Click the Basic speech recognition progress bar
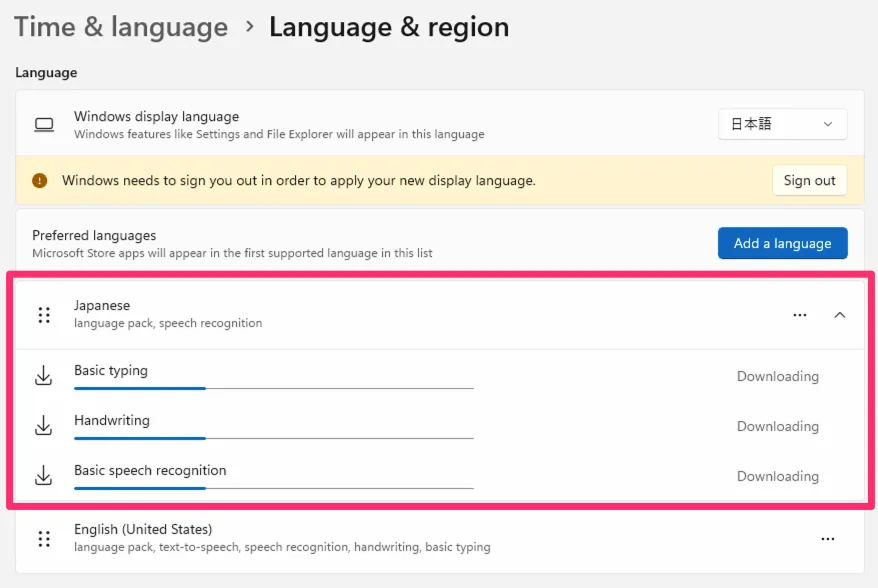Viewport: 878px width, 588px height. pyautogui.click(x=273, y=488)
